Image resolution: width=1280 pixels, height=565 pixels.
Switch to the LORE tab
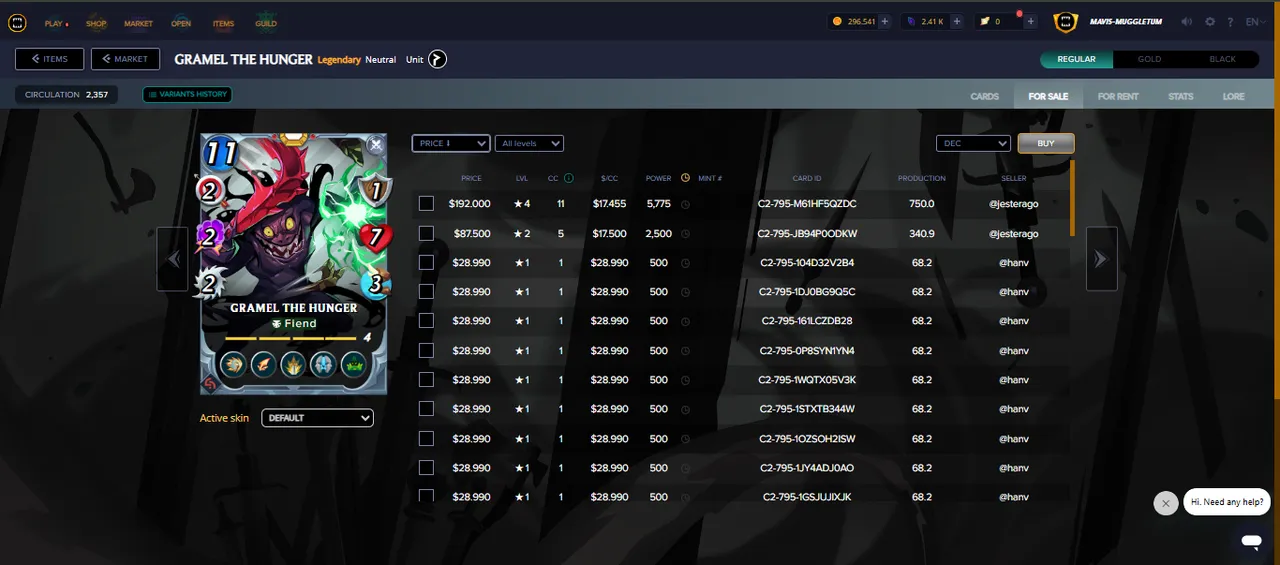point(1234,96)
